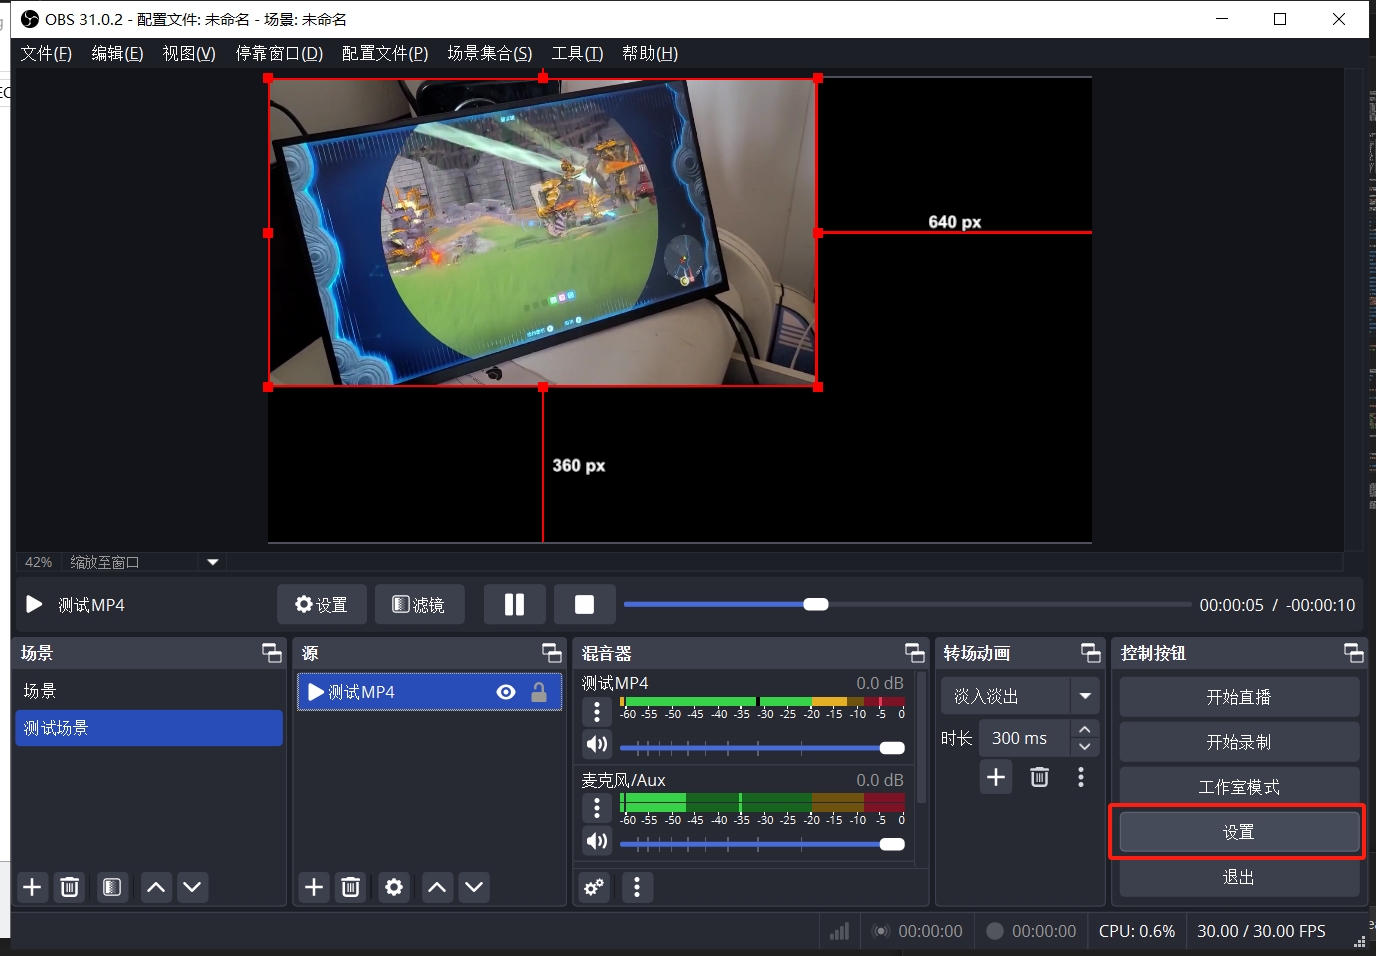Open the 工具(T) menu
The height and width of the screenshot is (956, 1376).
point(577,53)
